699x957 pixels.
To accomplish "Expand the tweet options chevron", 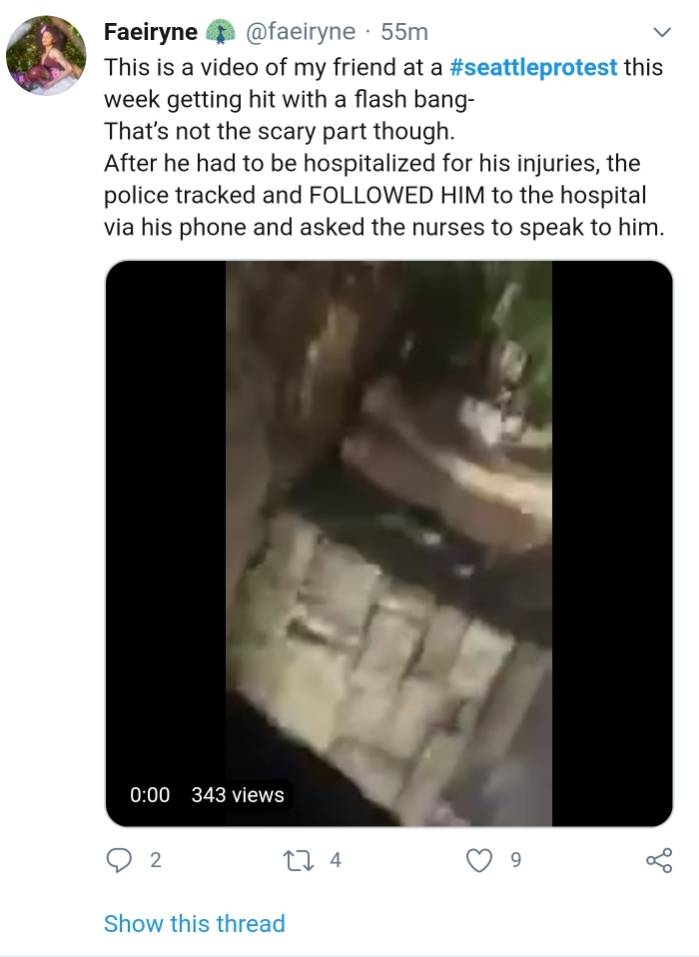I will point(662,32).
